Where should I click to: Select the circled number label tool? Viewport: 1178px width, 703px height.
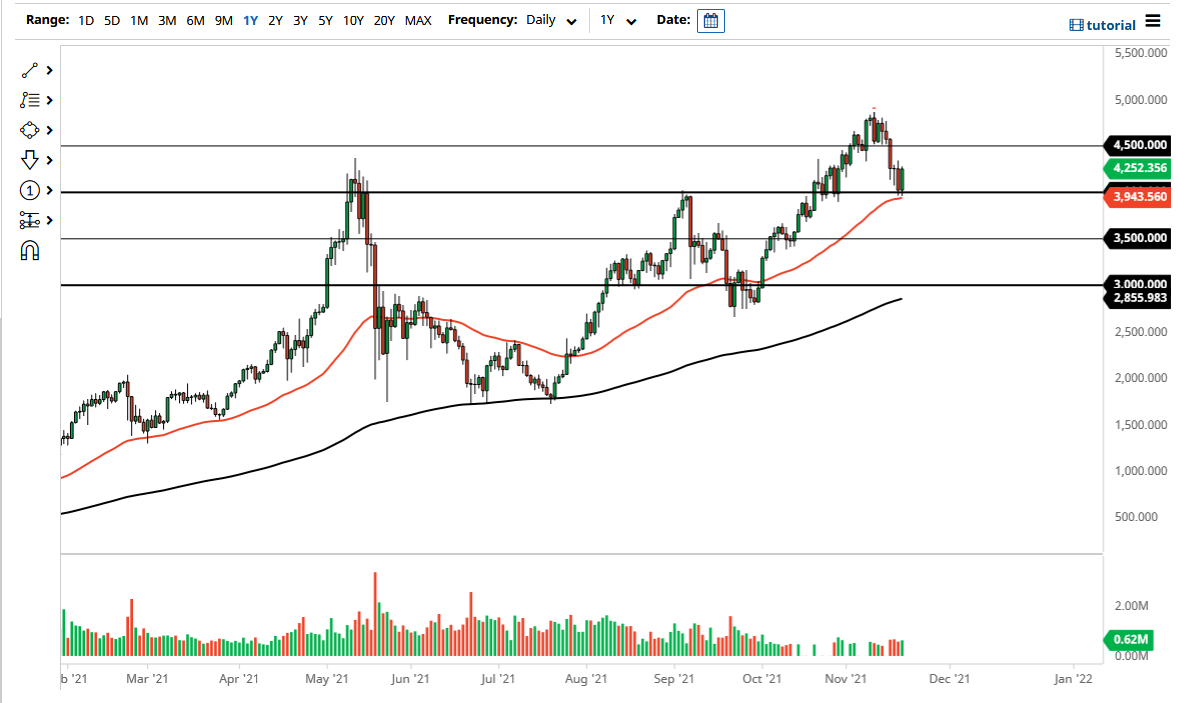(x=29, y=191)
